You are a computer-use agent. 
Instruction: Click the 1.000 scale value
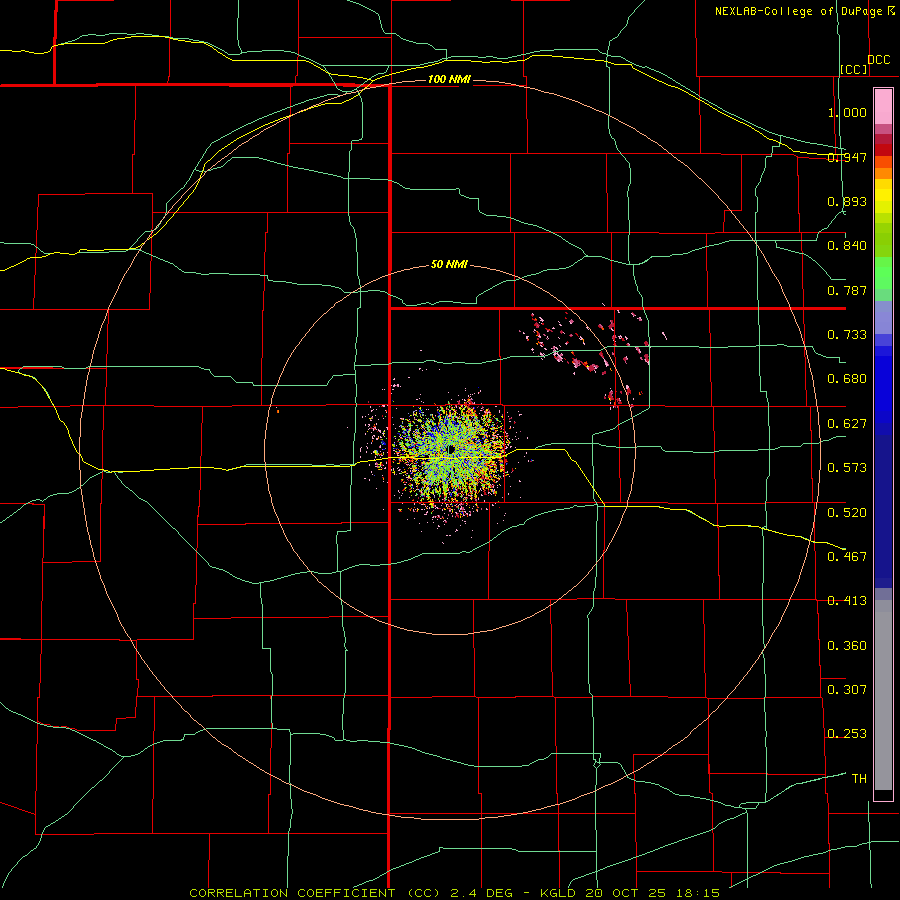click(847, 112)
